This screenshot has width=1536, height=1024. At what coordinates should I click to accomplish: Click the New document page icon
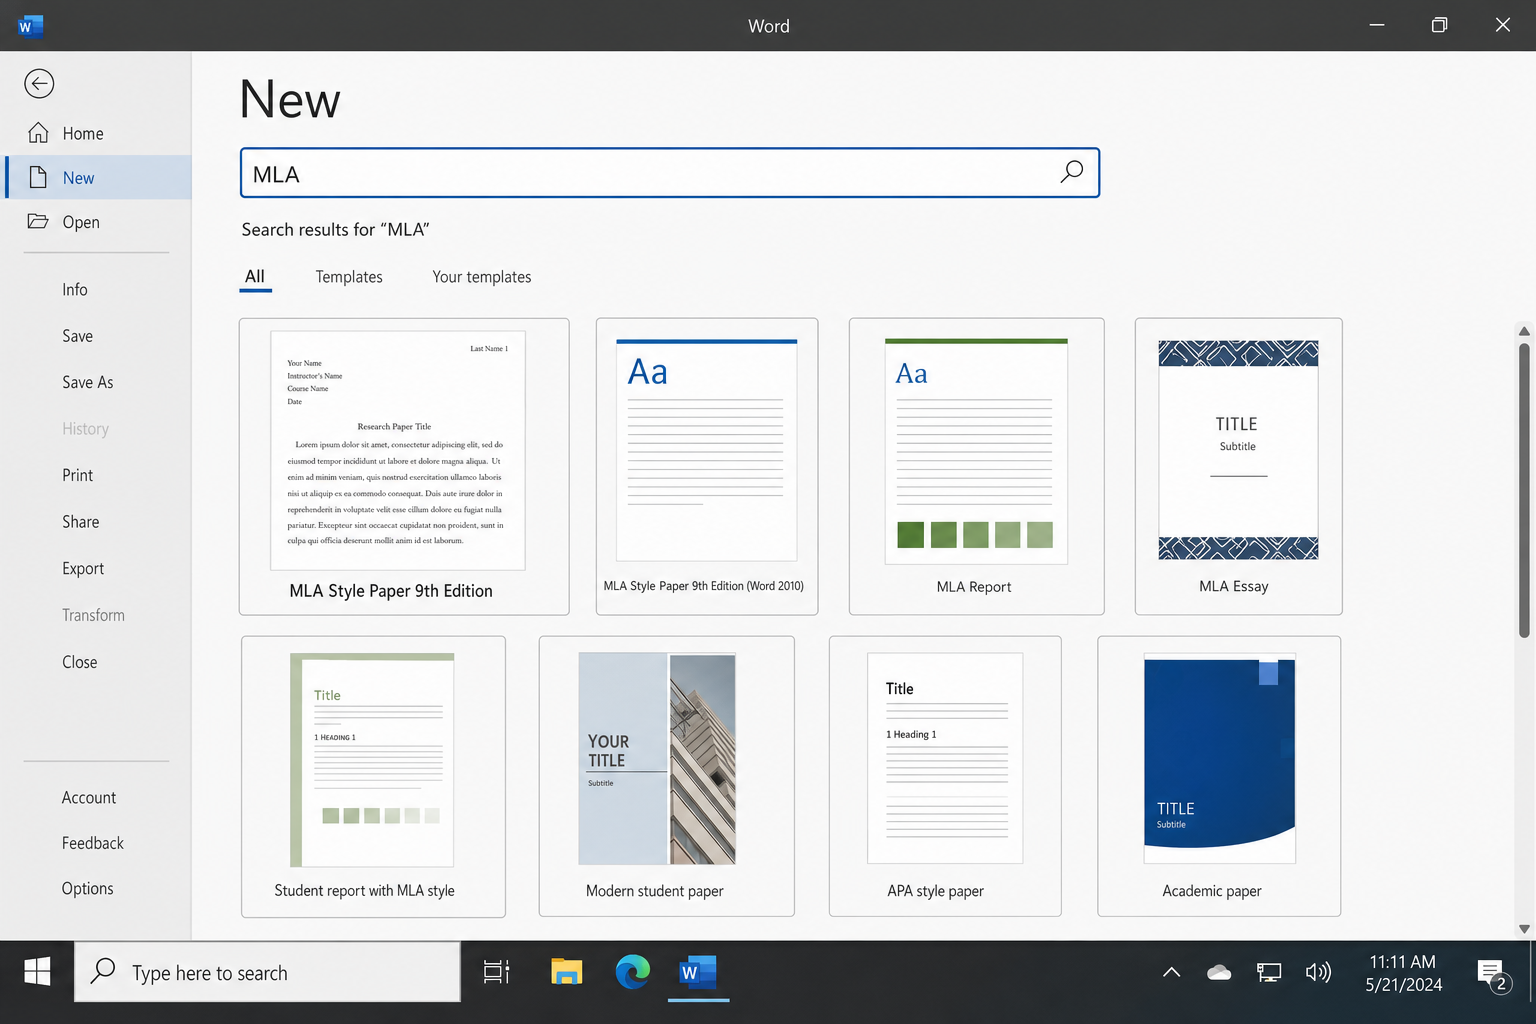click(x=38, y=177)
